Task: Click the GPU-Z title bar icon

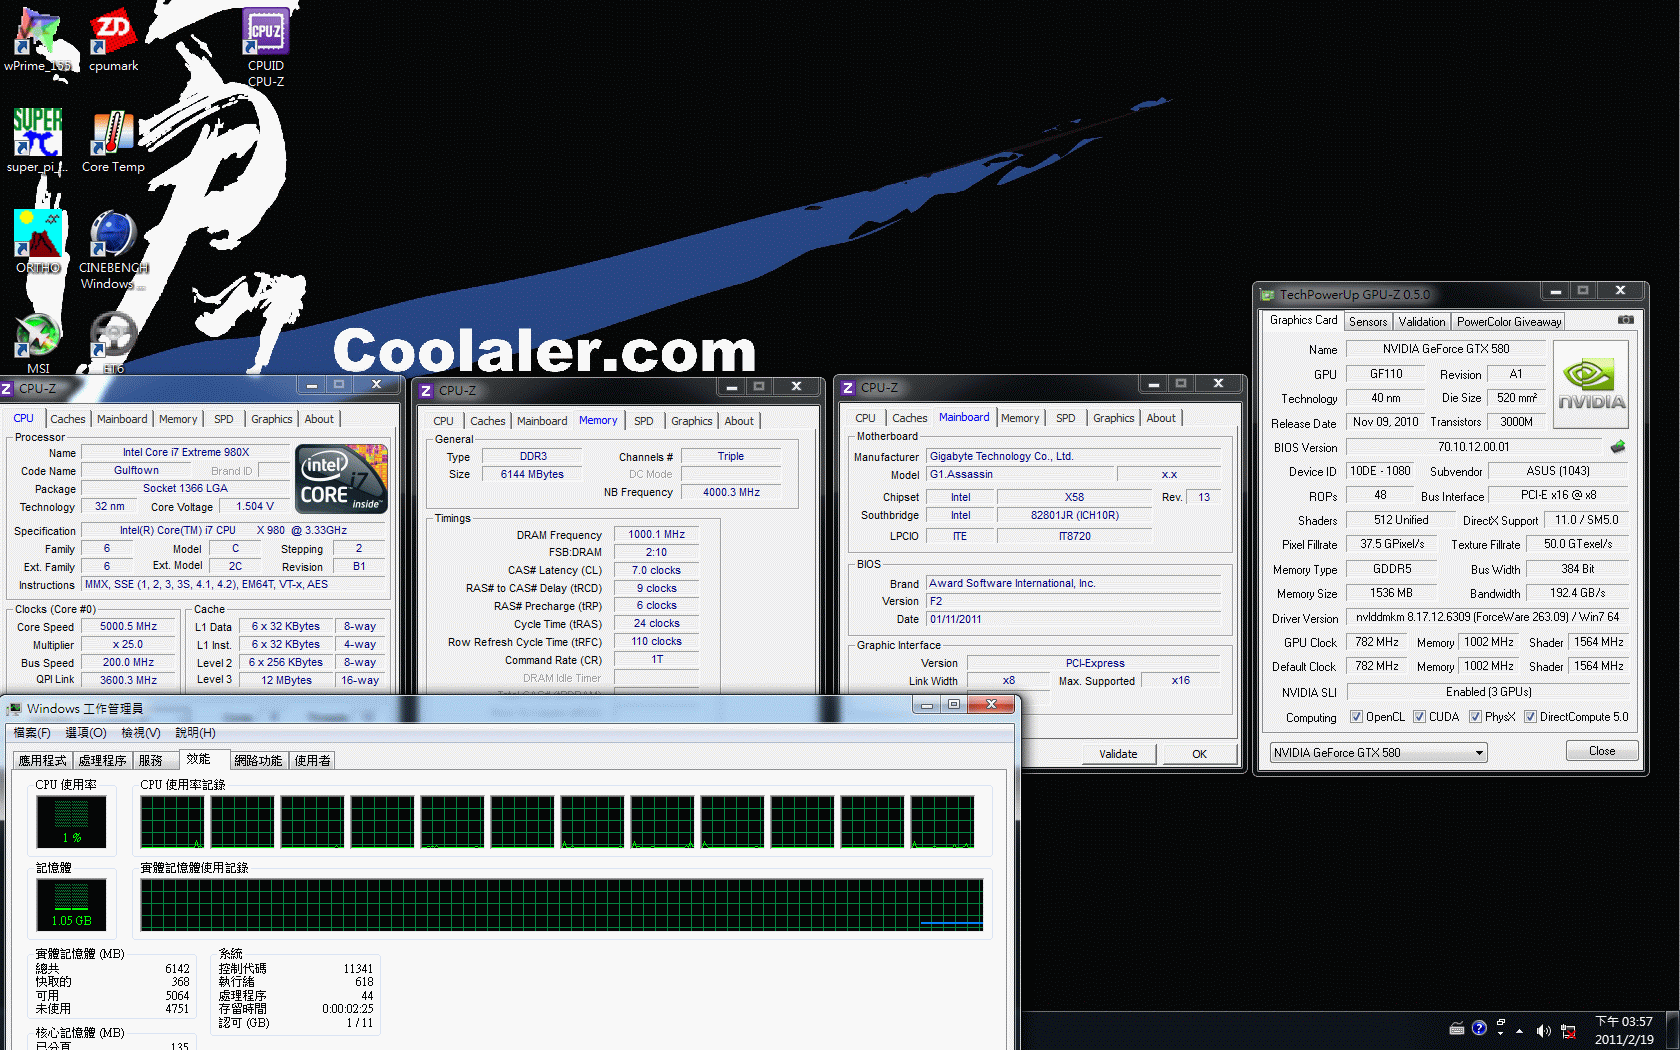Action: pos(1267,295)
